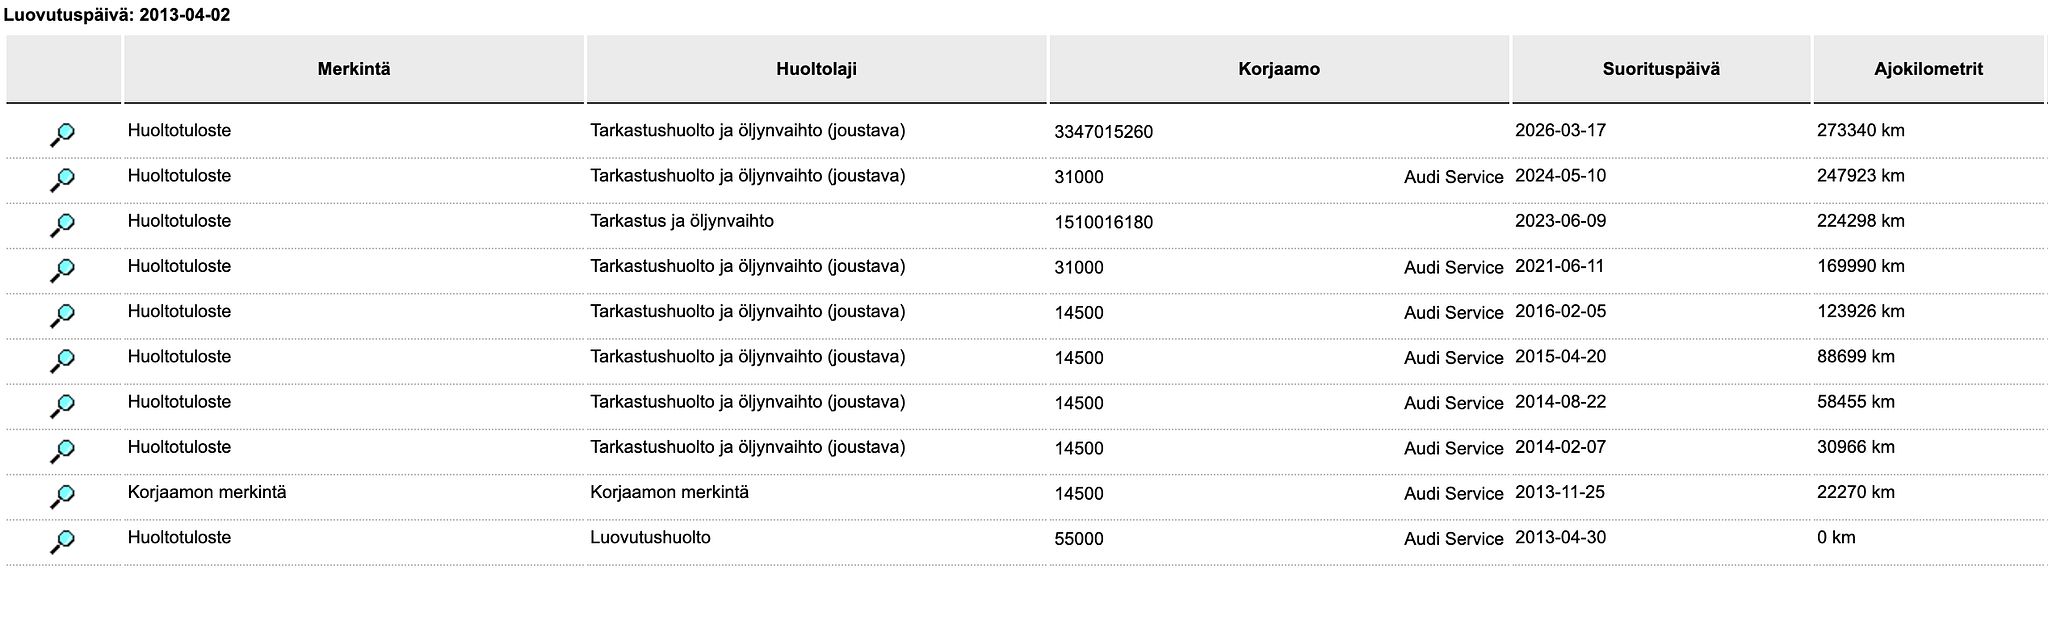Open magnifier for 2026-03-17 service record

62,134
